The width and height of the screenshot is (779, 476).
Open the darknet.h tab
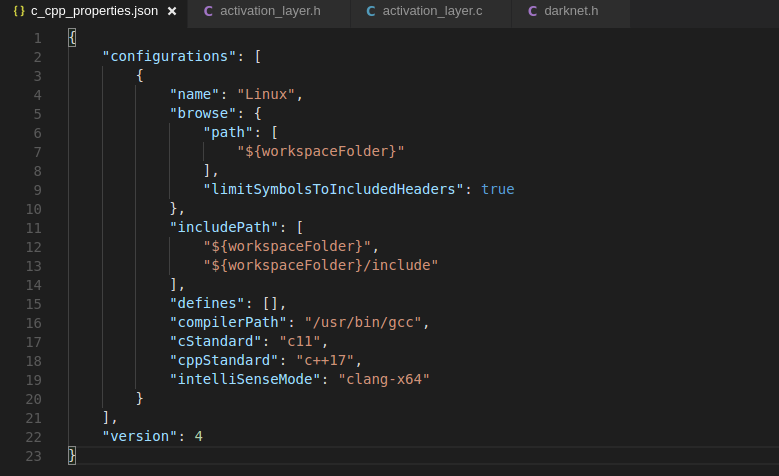pos(571,11)
